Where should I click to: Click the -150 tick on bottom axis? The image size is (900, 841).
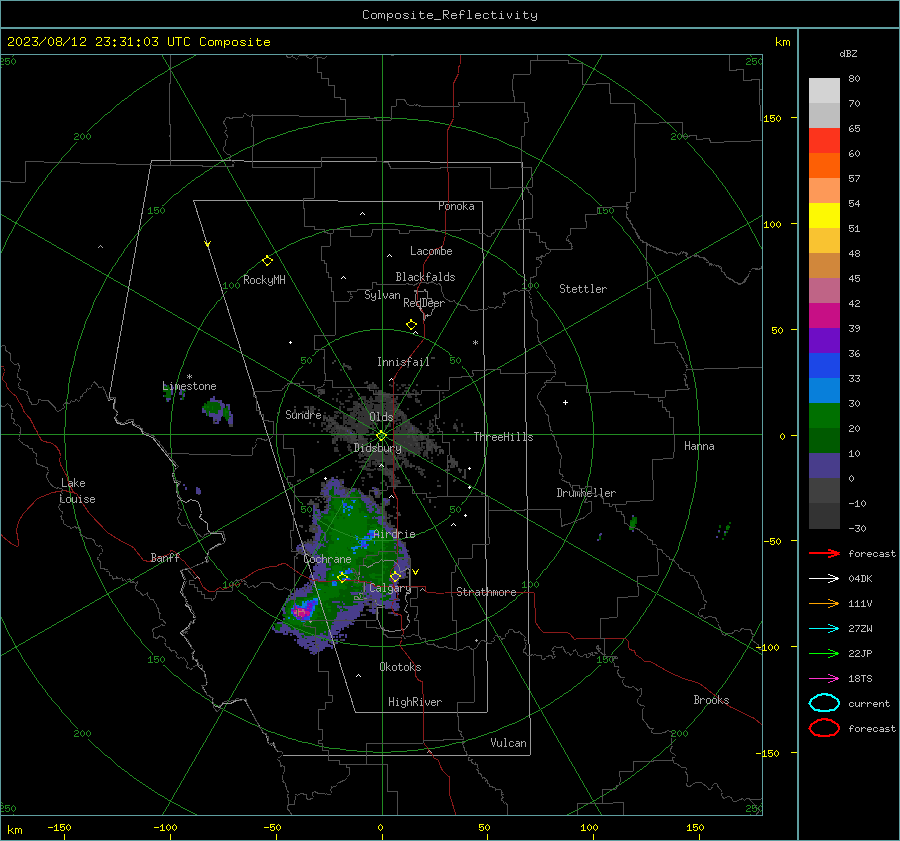pyautogui.click(x=59, y=827)
